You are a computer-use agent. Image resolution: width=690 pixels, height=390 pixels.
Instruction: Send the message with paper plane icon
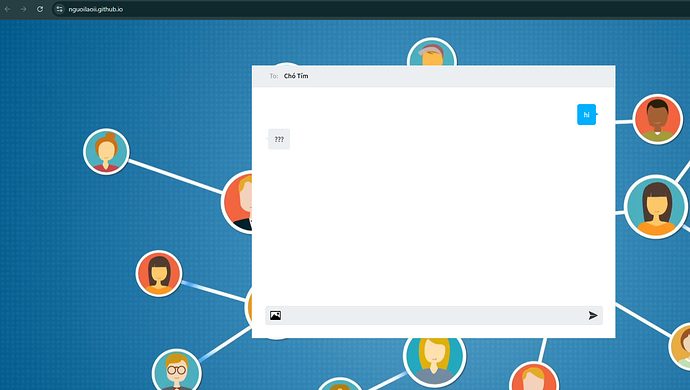click(x=593, y=315)
